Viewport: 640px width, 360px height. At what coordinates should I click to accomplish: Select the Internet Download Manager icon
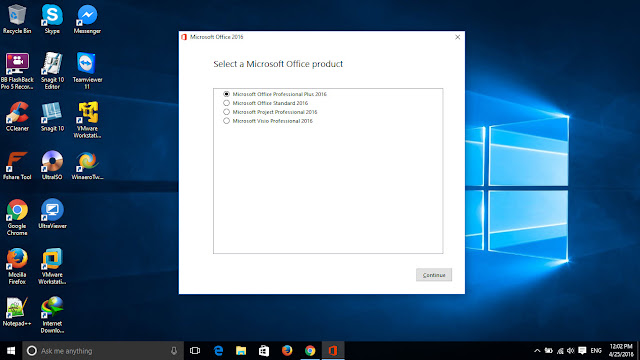[x=52, y=315]
